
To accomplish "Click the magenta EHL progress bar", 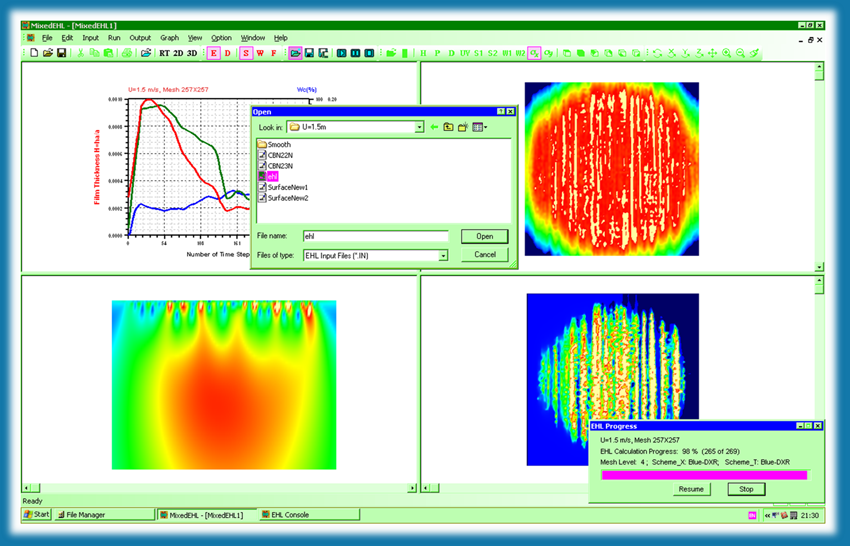I will 704,475.
